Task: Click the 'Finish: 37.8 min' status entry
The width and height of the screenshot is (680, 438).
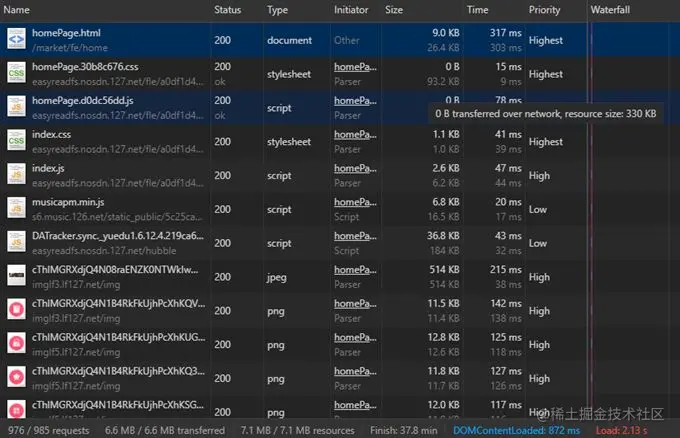Action: point(404,430)
